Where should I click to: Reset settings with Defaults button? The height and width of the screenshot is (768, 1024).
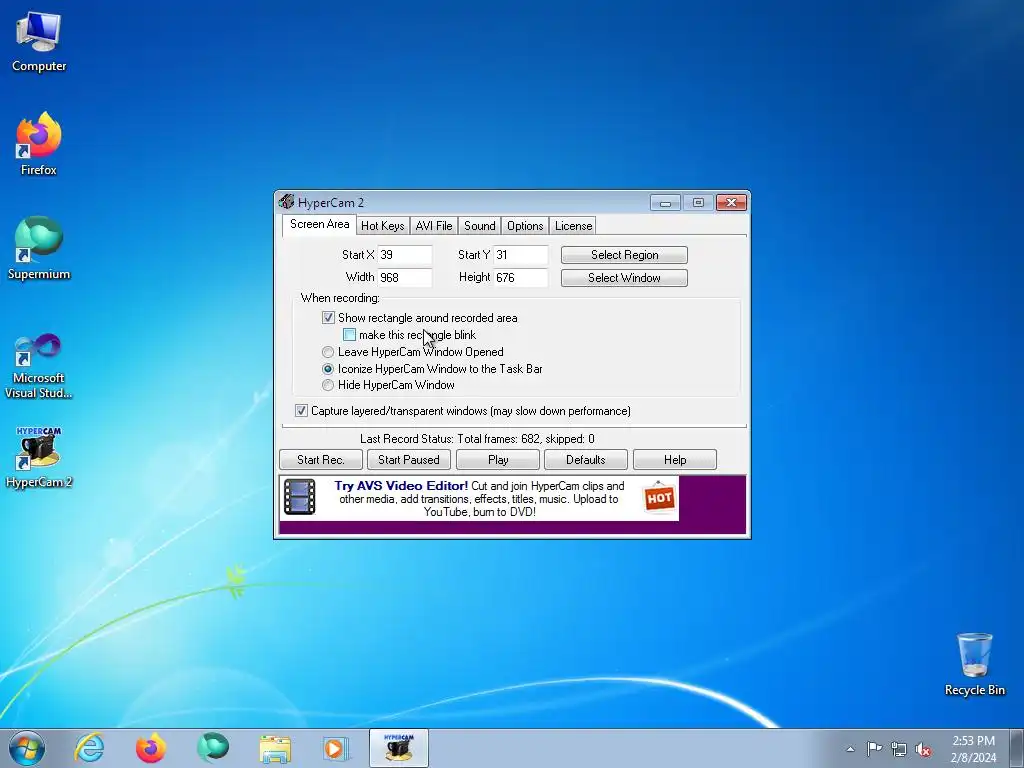click(x=586, y=460)
